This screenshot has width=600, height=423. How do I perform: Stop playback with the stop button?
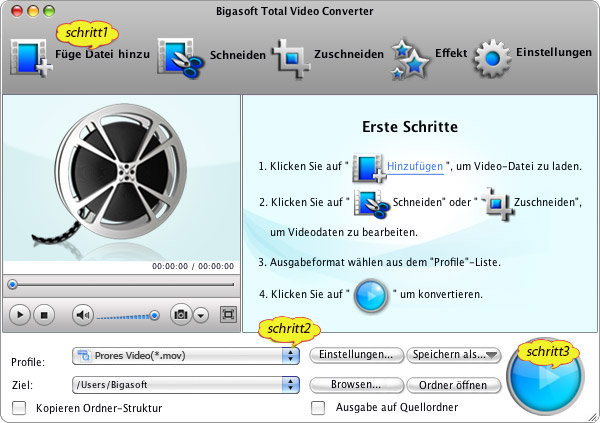44,315
